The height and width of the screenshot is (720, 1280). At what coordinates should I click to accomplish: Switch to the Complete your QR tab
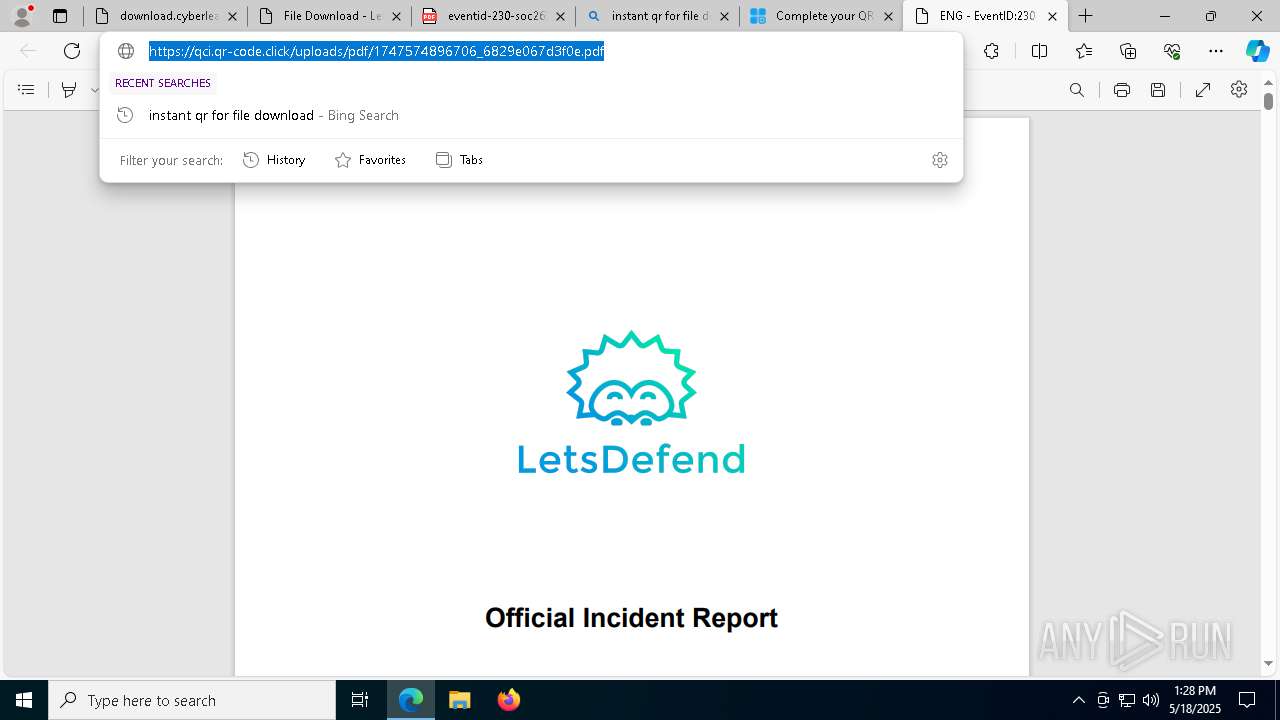point(820,16)
